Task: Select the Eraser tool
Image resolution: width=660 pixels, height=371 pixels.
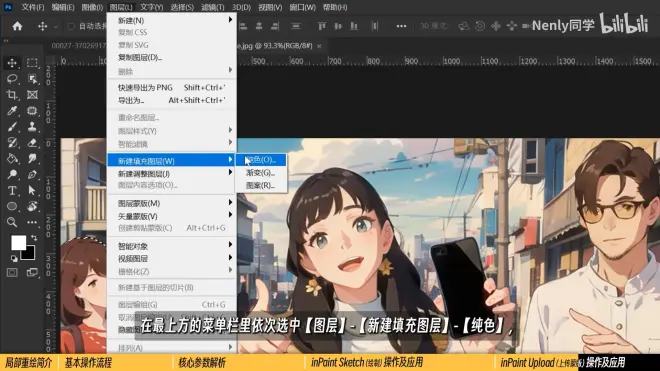Action: (x=32, y=143)
